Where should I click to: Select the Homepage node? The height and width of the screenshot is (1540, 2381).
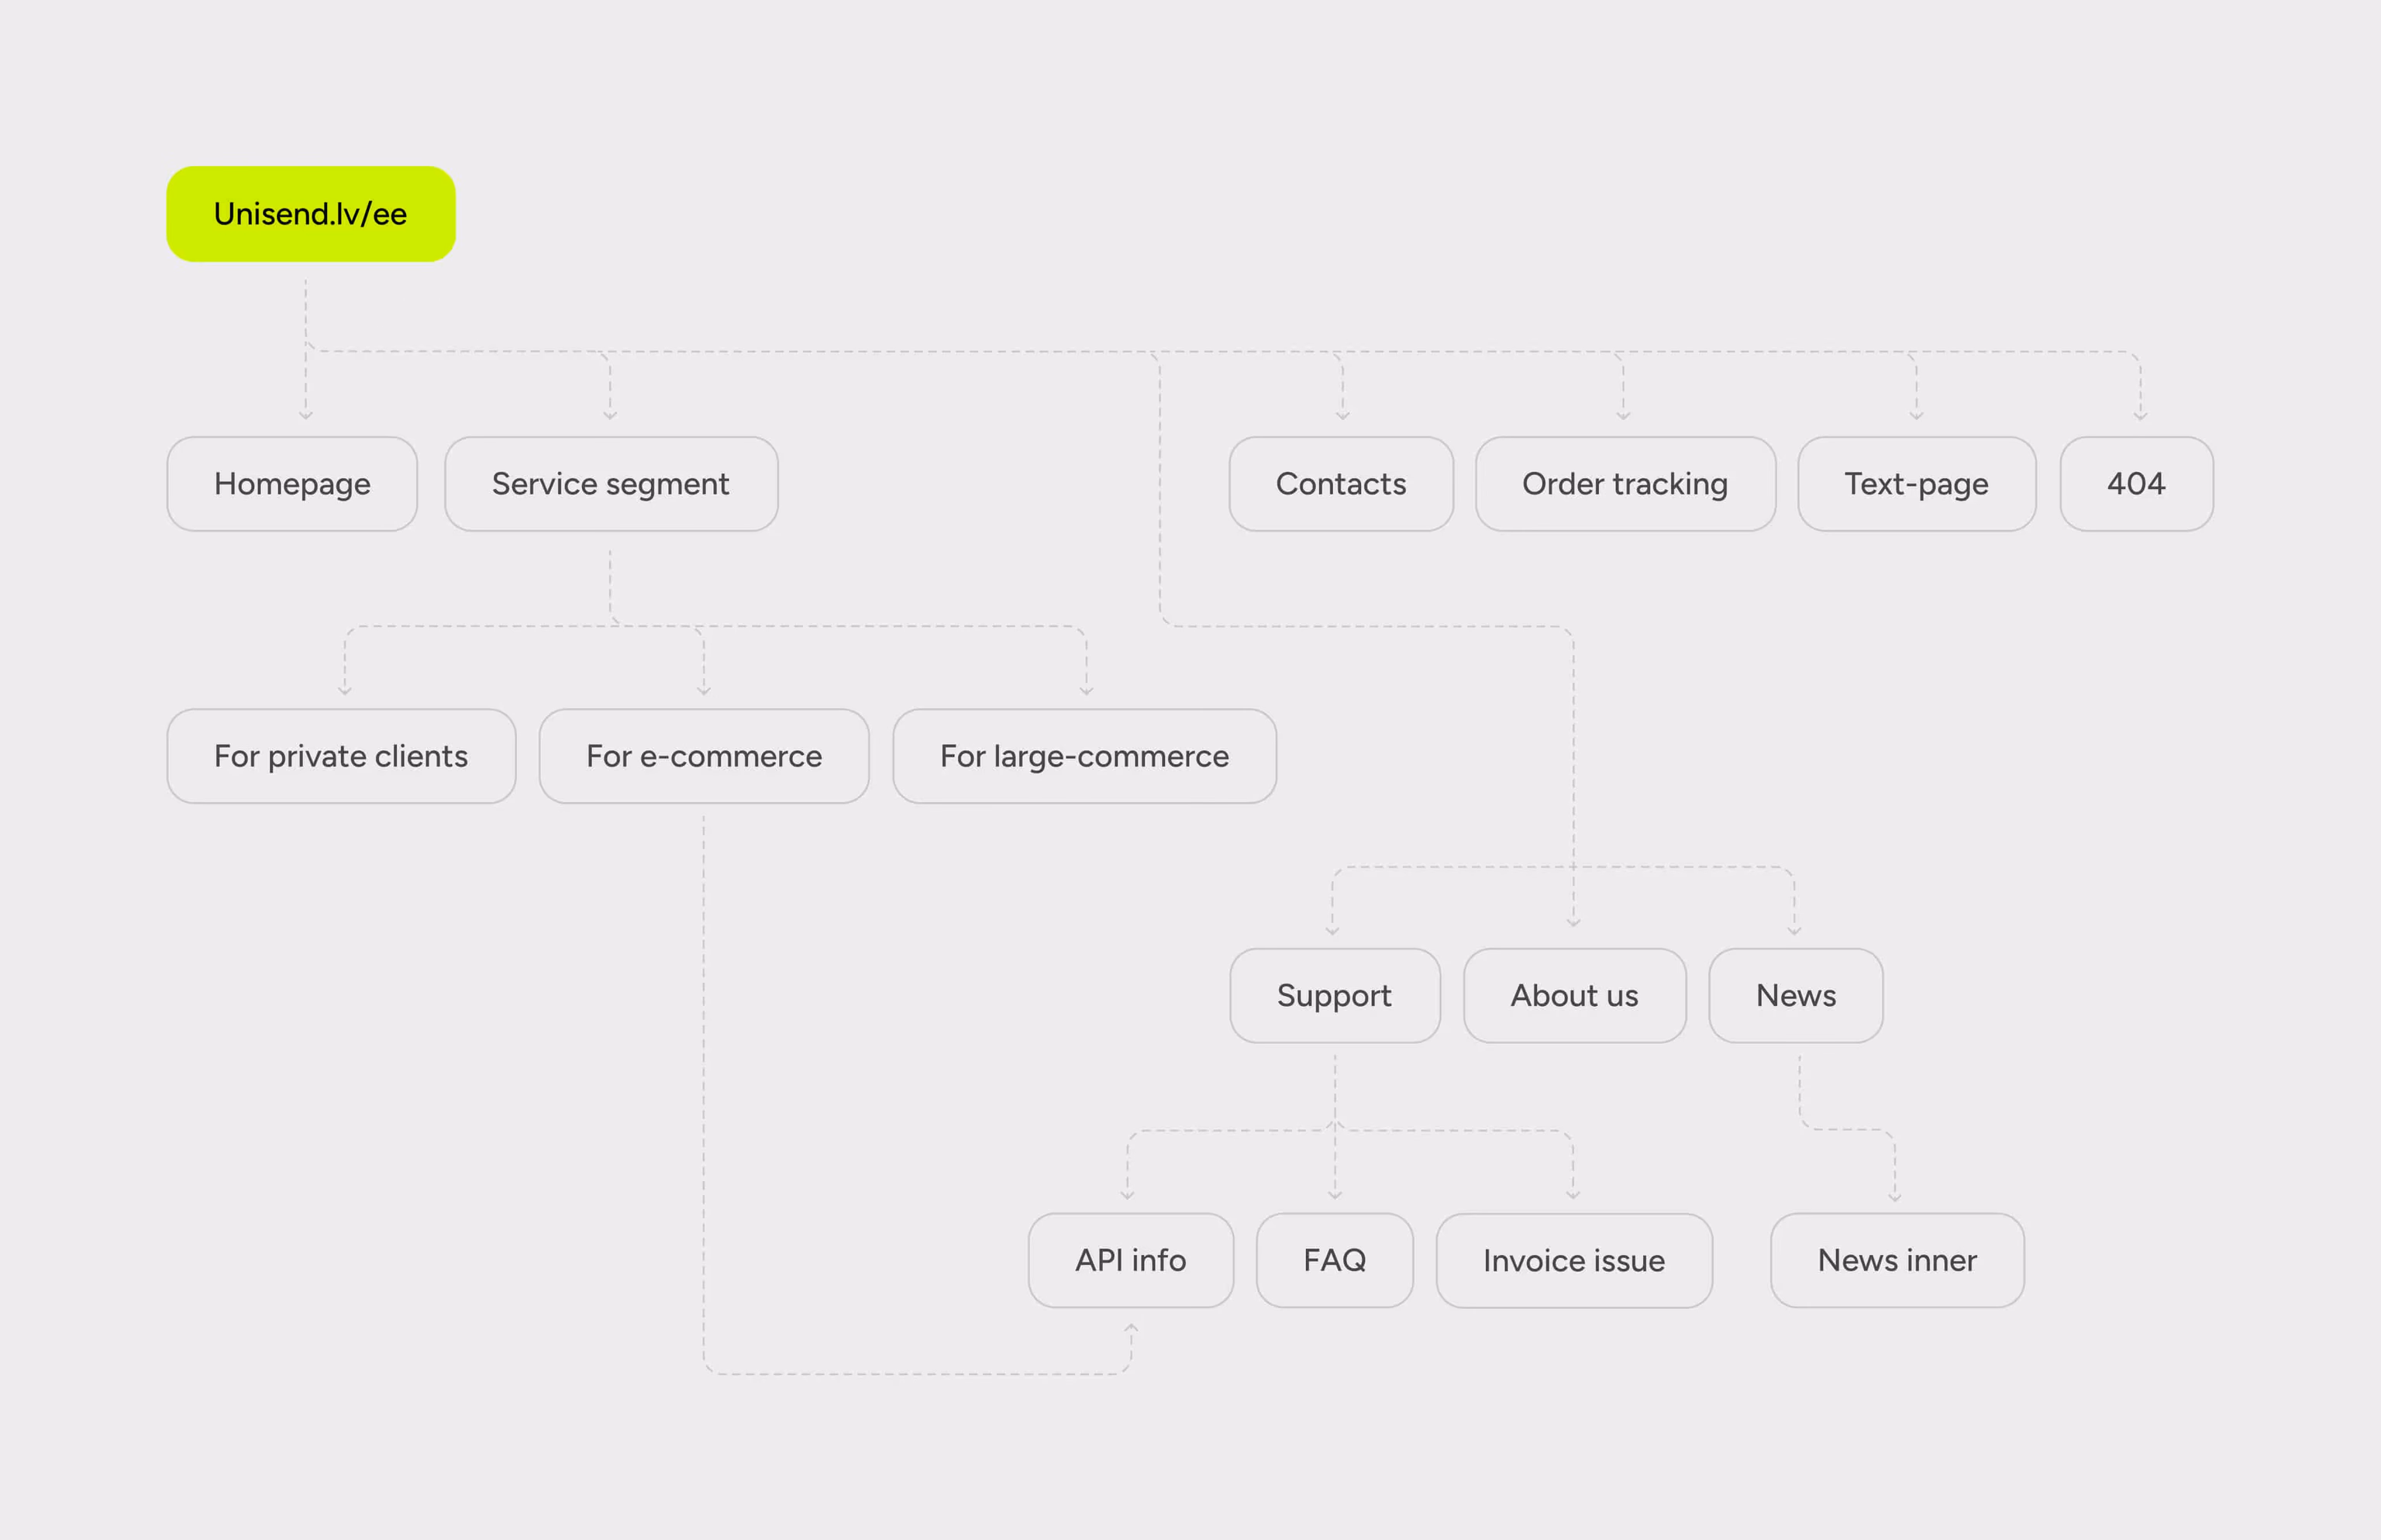point(292,484)
